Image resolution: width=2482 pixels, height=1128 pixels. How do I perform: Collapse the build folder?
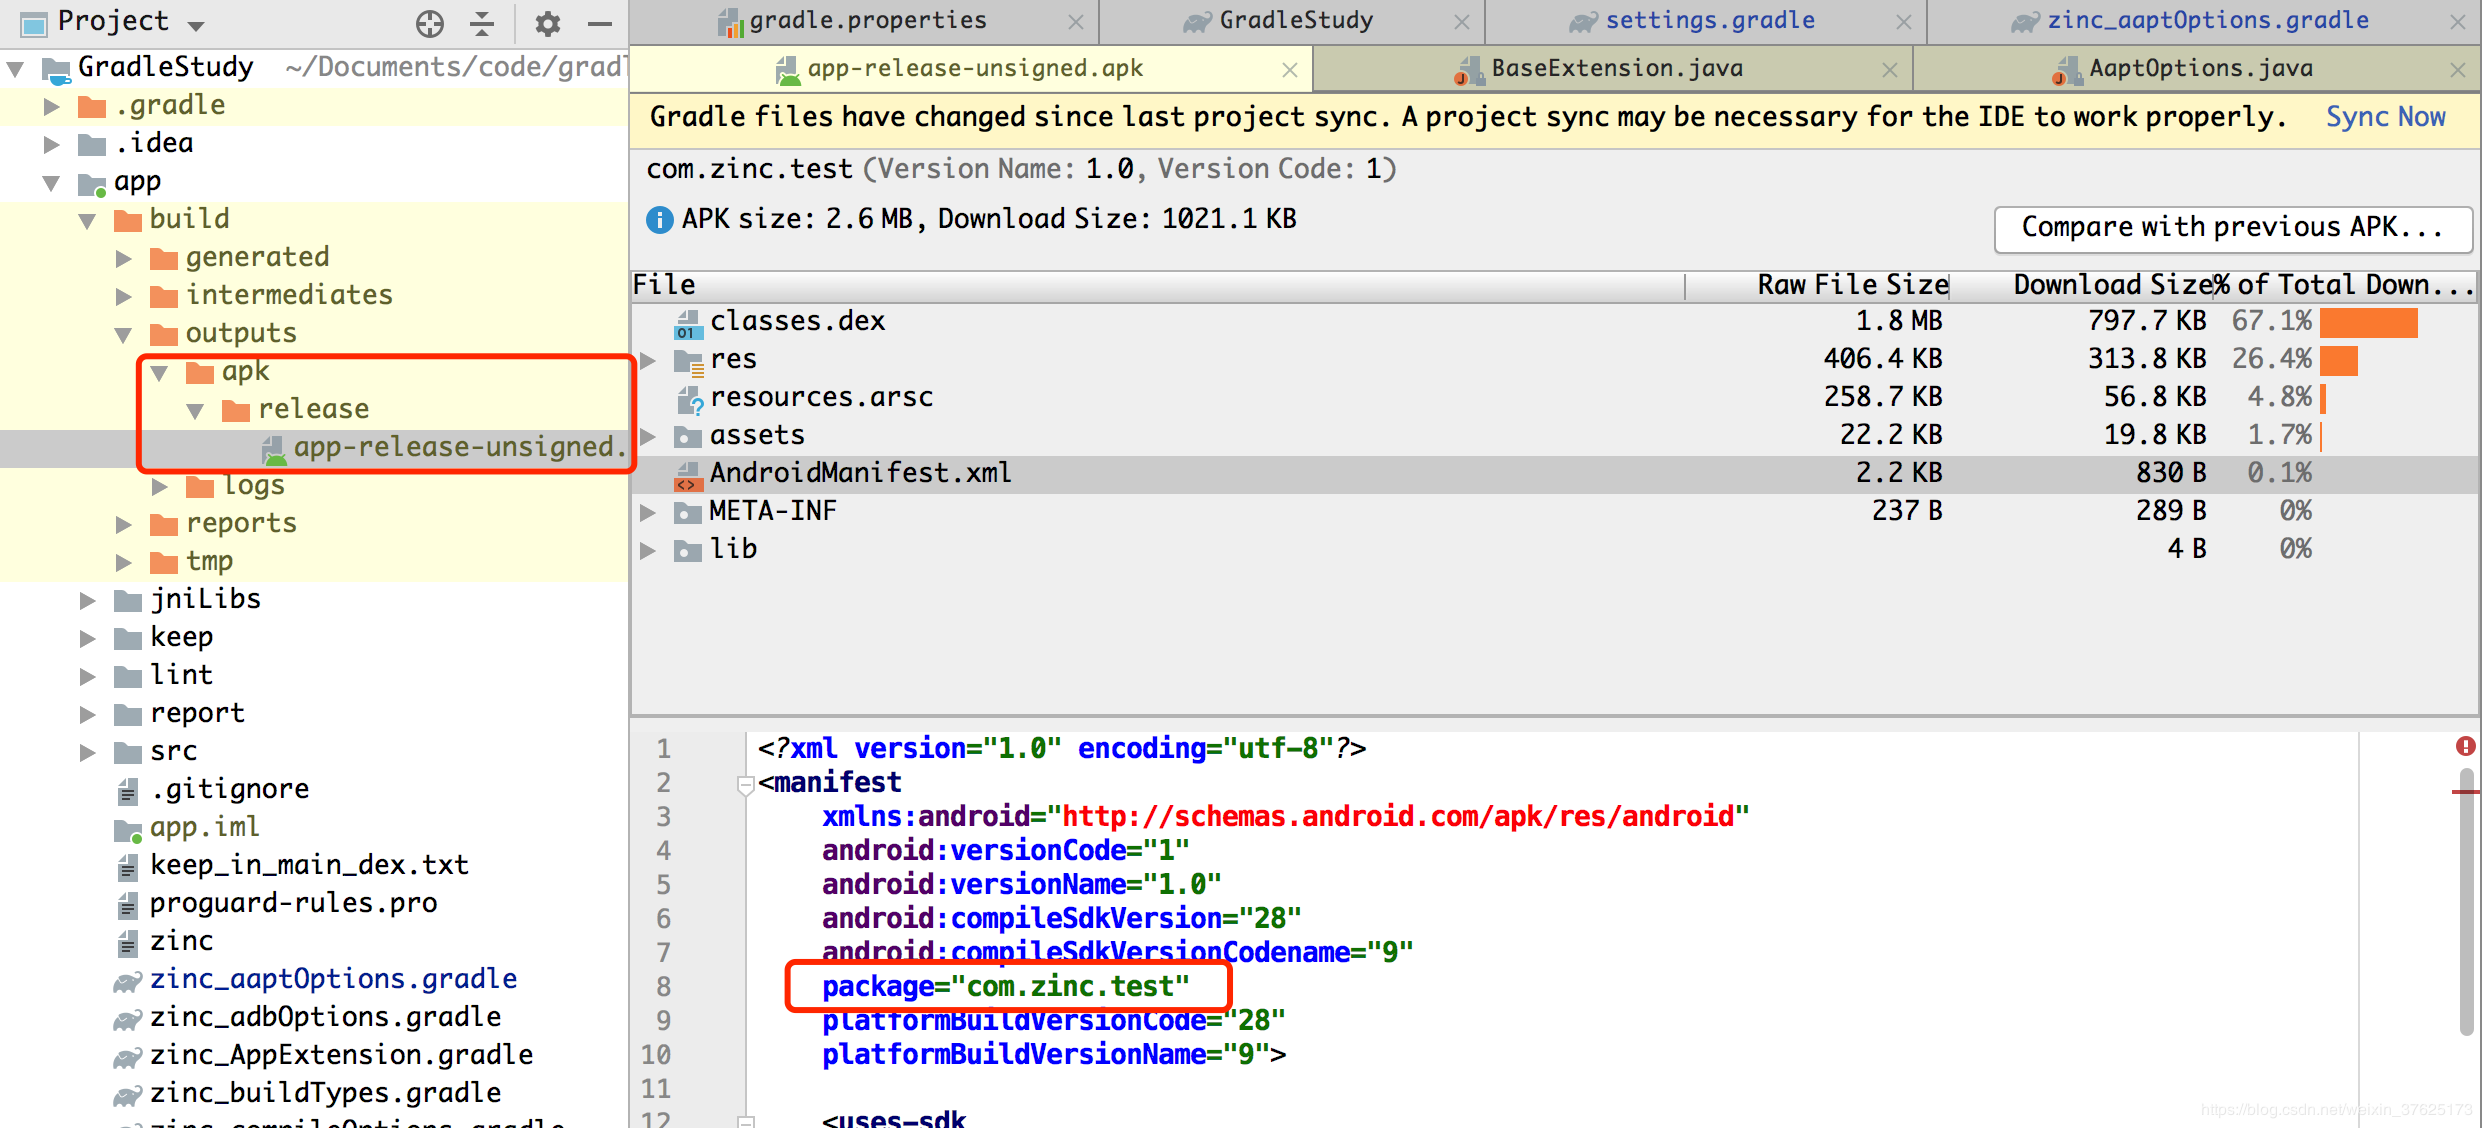(x=88, y=221)
